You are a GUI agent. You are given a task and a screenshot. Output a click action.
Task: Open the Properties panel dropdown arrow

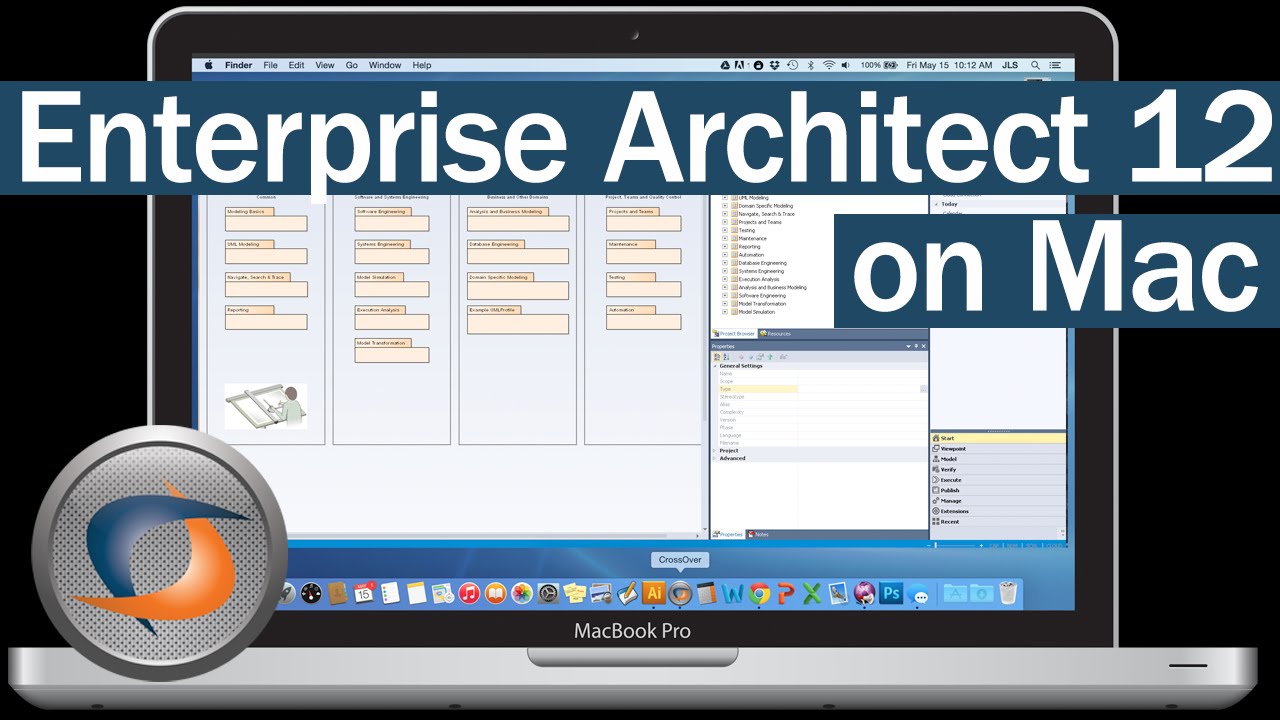tap(908, 346)
